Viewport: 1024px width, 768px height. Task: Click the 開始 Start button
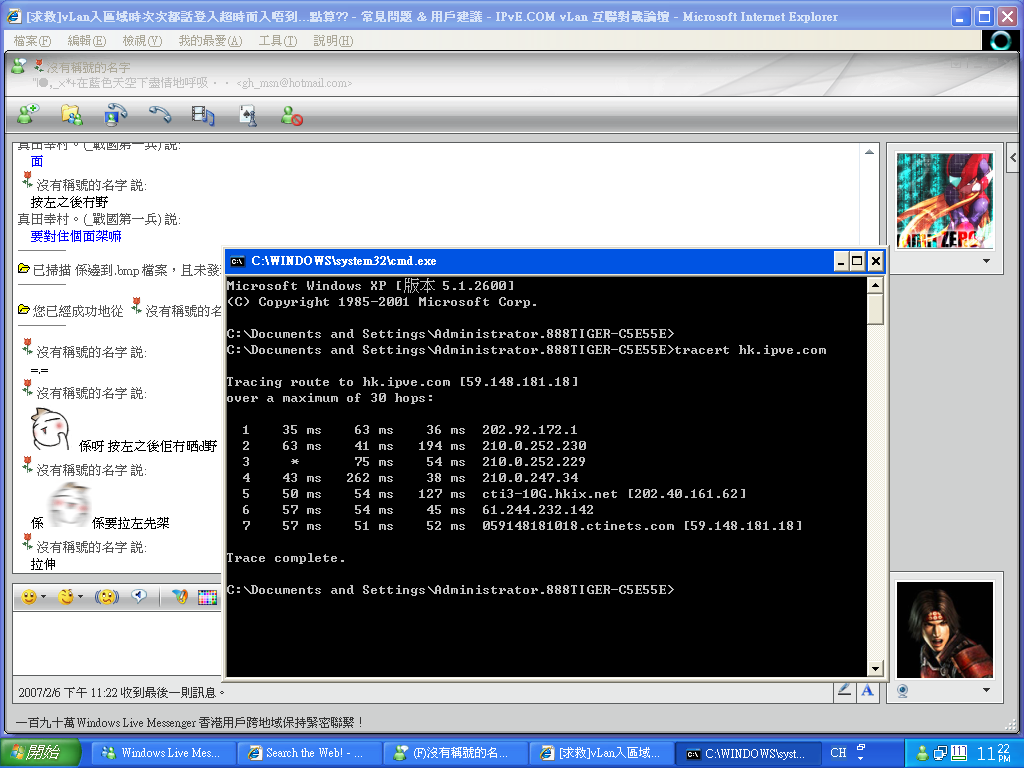pos(40,753)
